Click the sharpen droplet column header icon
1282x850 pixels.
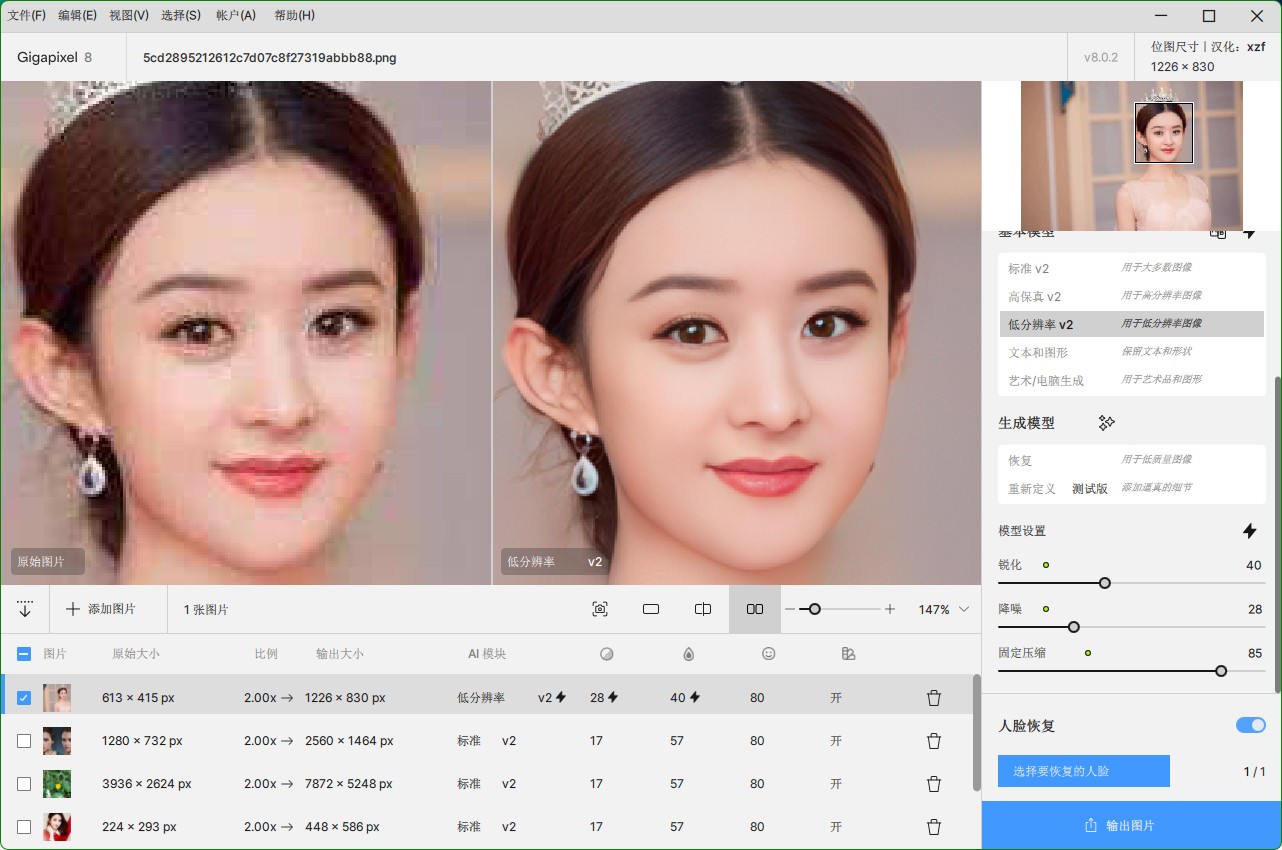click(x=688, y=654)
